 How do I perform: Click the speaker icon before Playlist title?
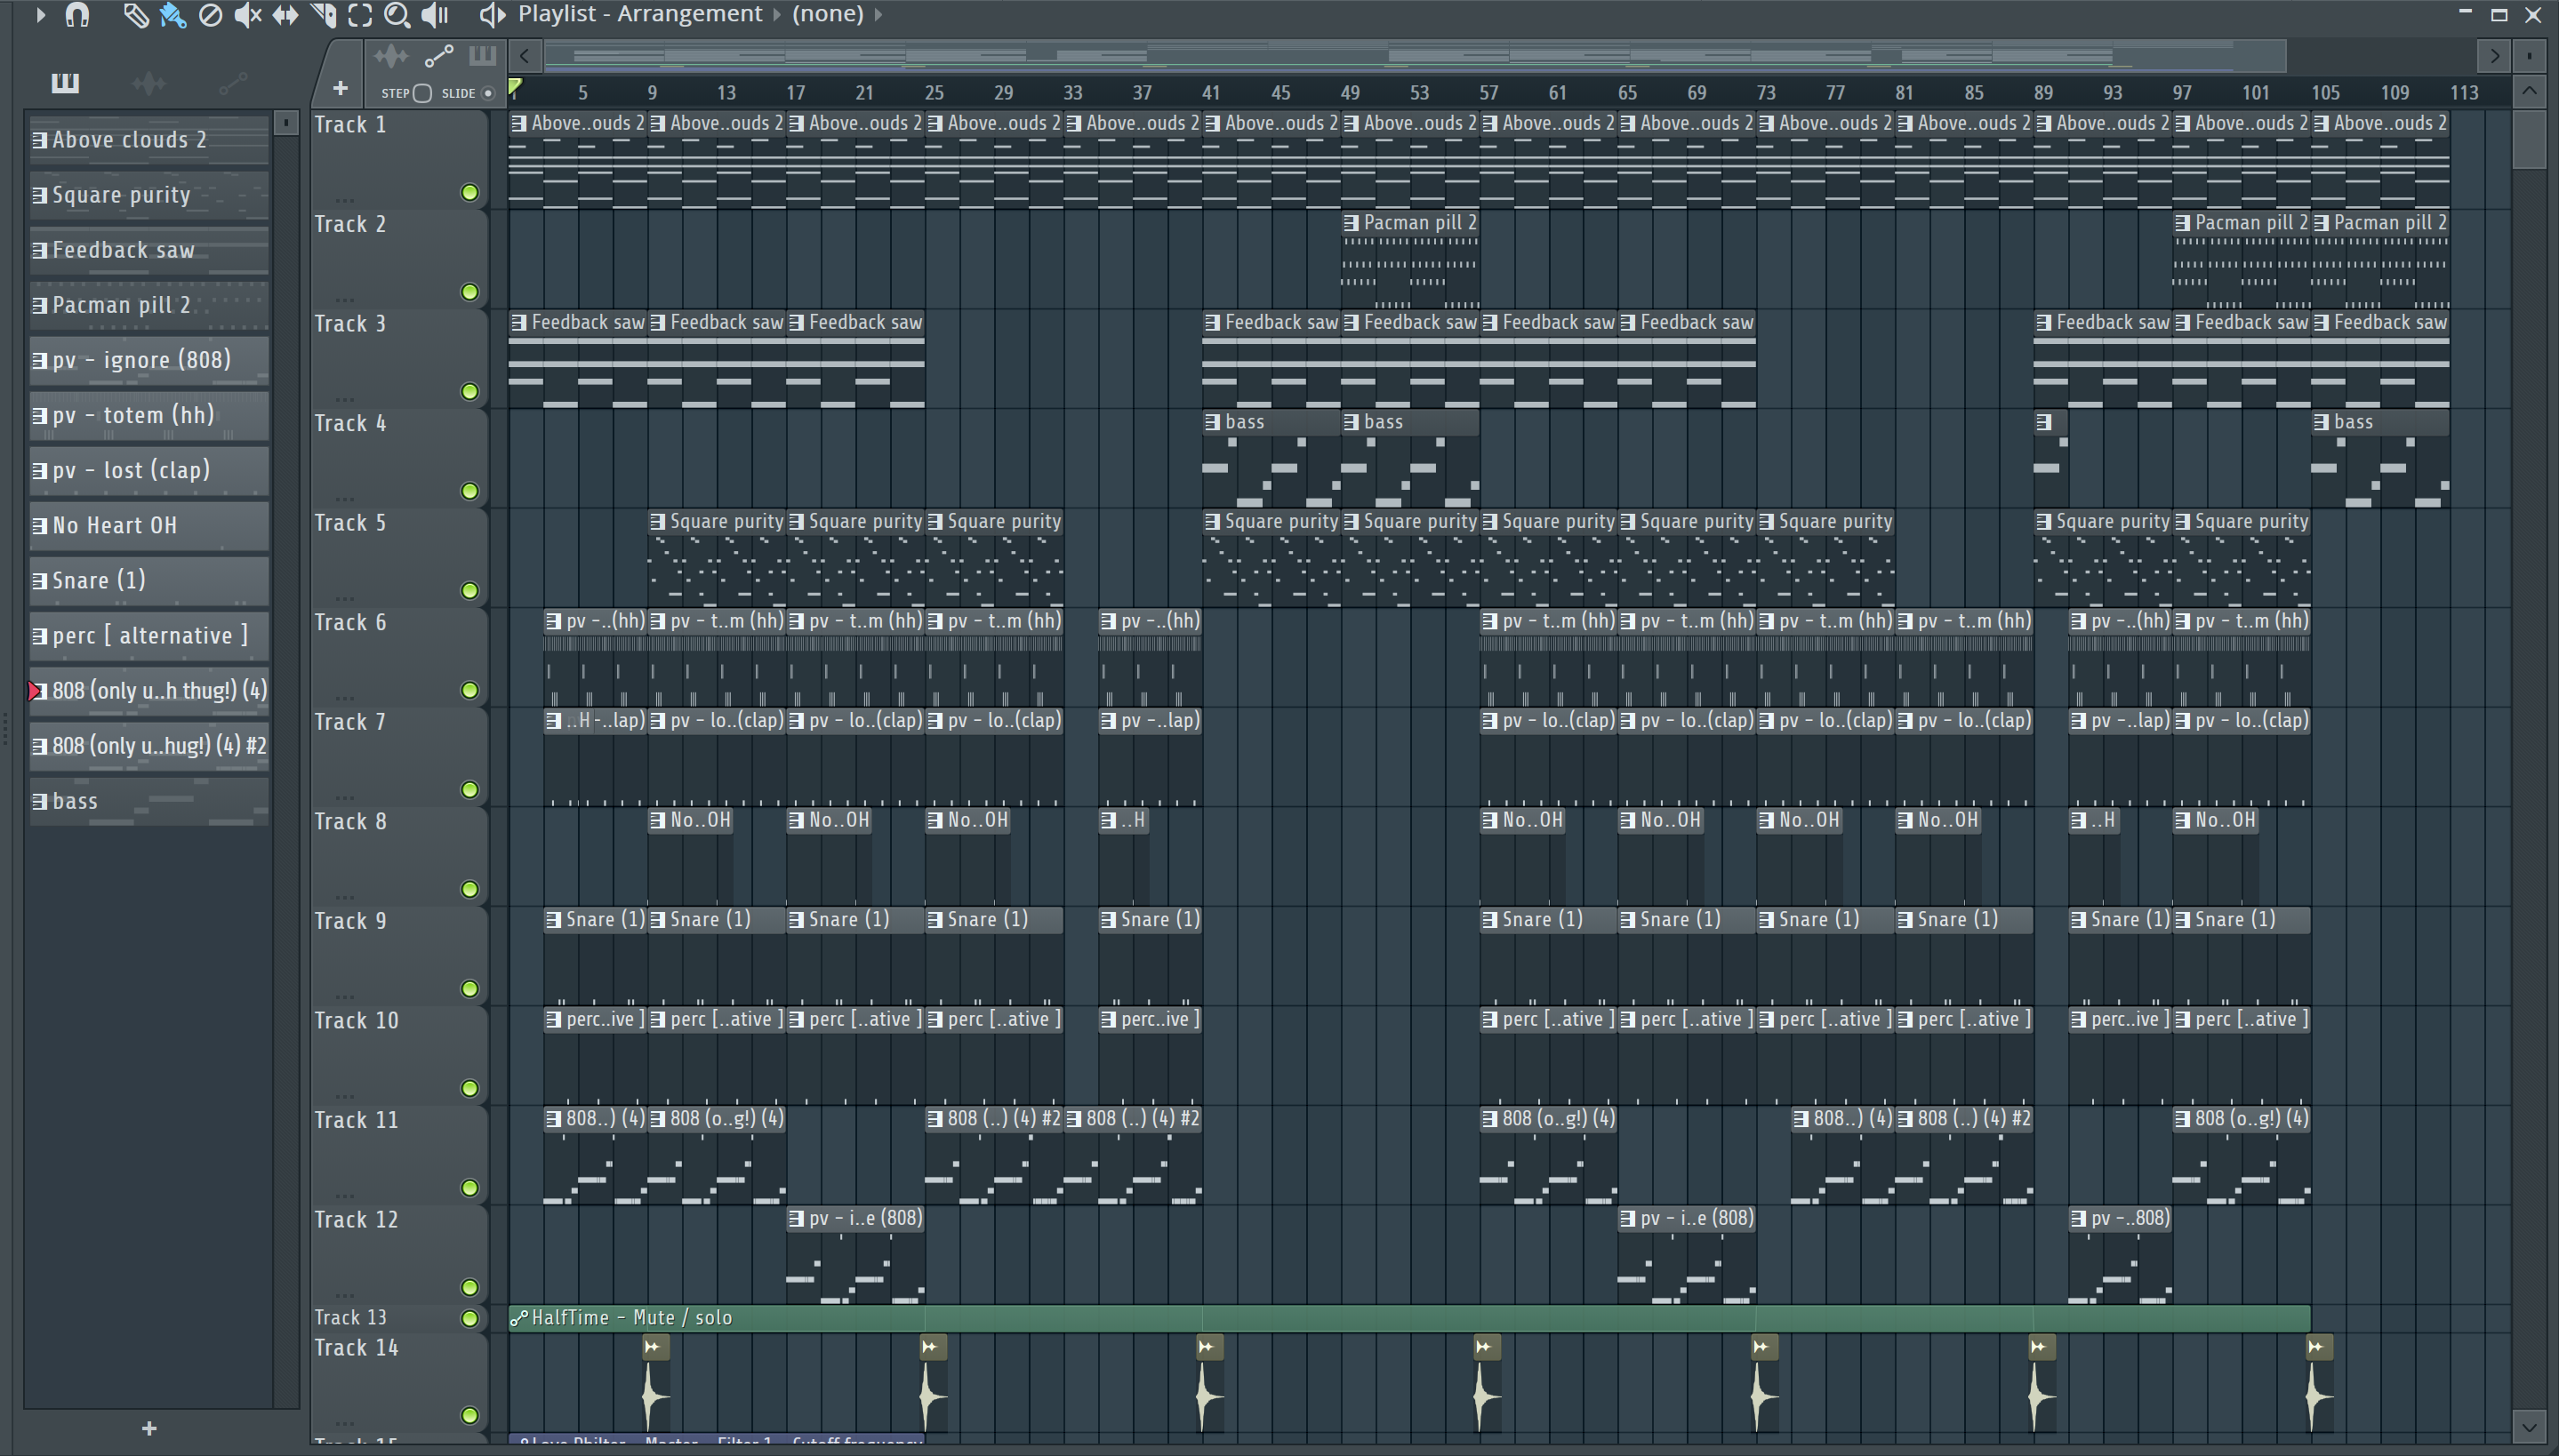tap(492, 14)
